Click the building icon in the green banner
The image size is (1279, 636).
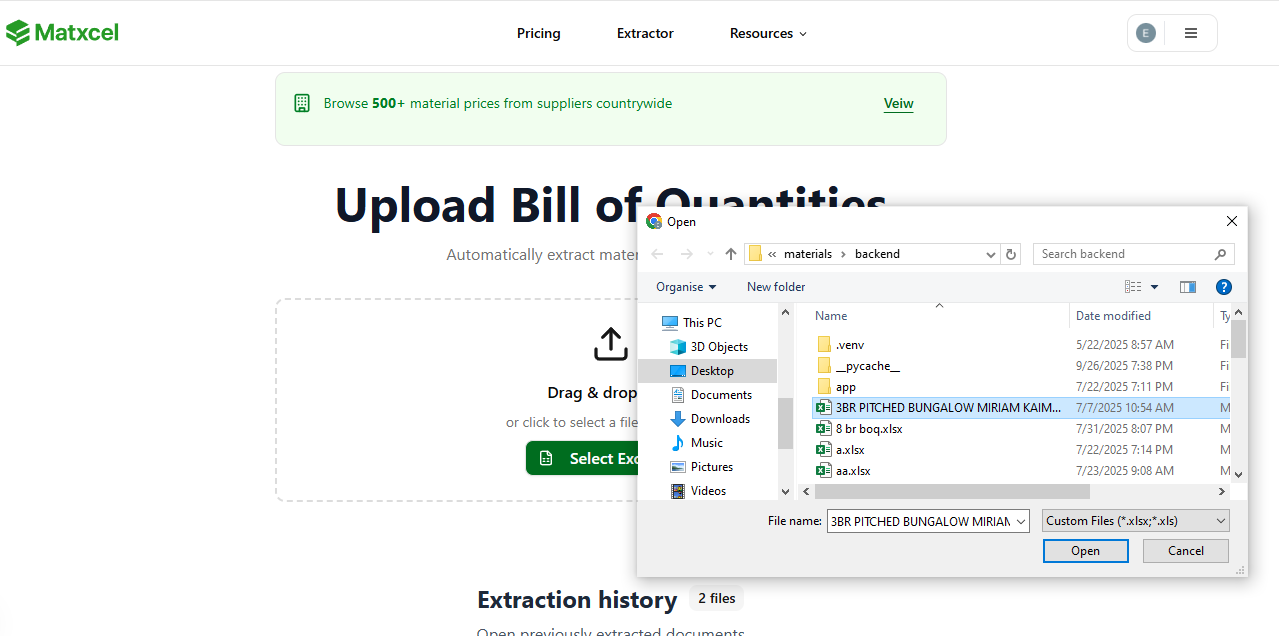tap(302, 103)
